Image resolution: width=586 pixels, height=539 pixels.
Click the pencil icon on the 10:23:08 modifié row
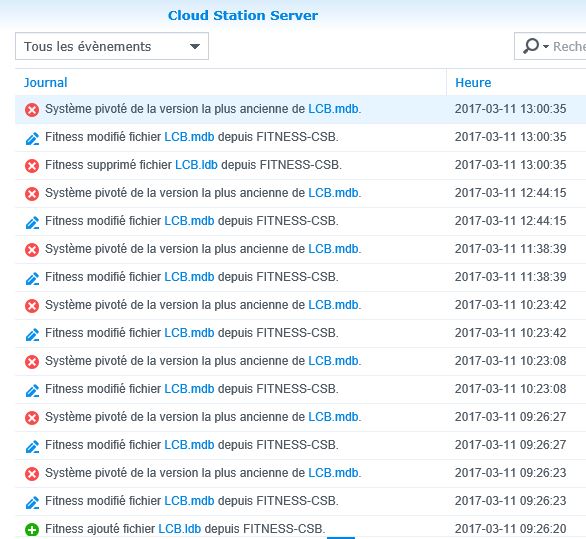[32, 390]
